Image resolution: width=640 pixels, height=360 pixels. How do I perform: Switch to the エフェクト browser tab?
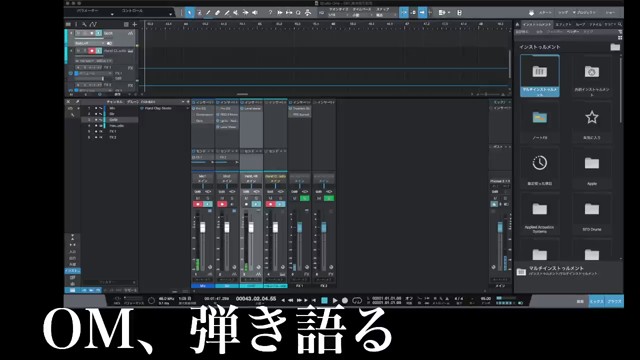[x=563, y=24]
